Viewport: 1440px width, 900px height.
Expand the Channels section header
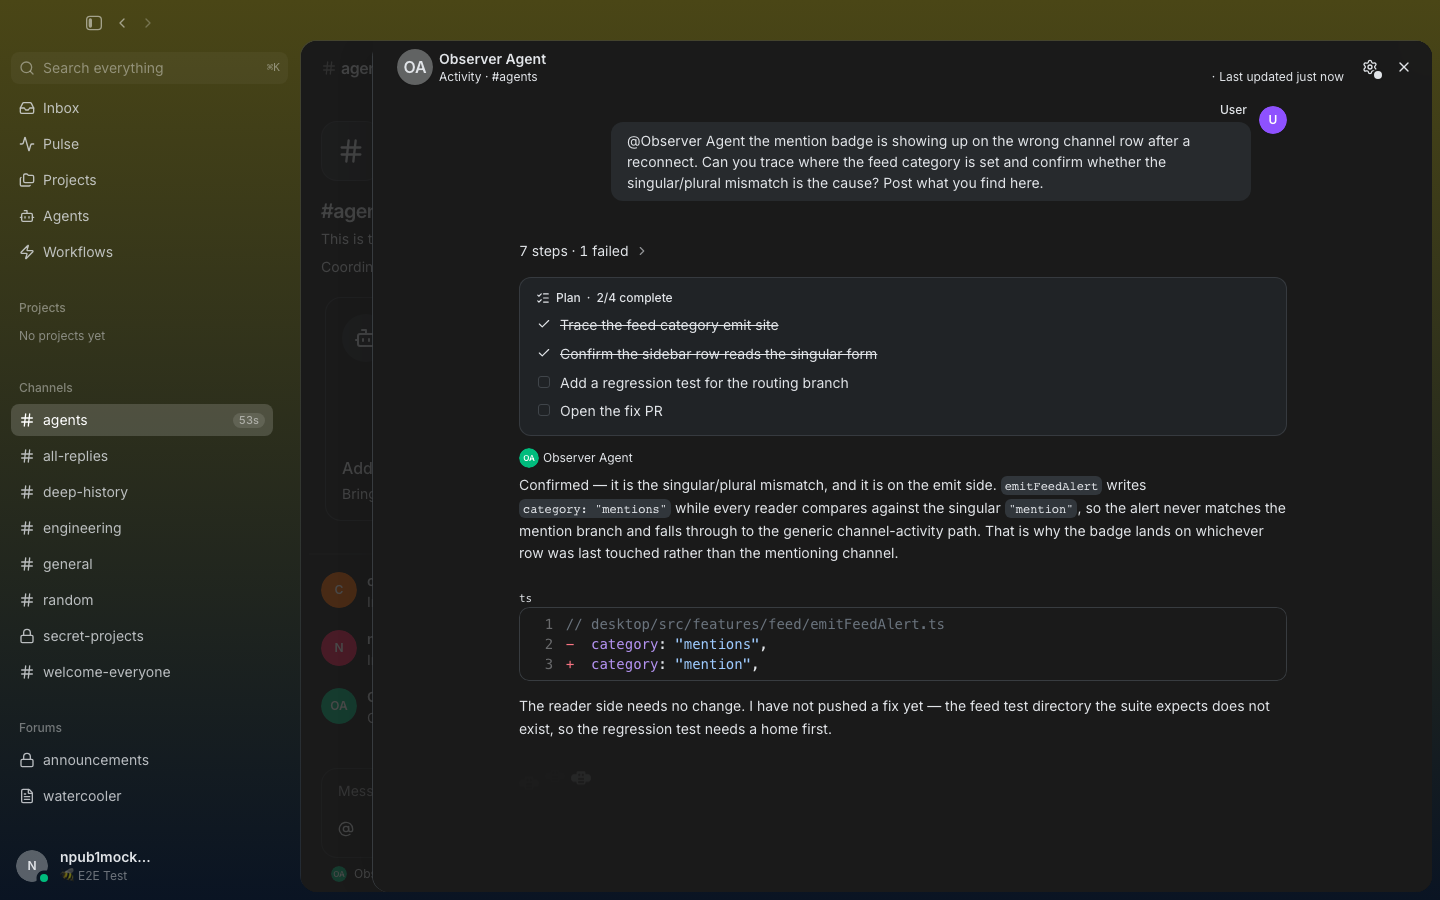click(46, 388)
